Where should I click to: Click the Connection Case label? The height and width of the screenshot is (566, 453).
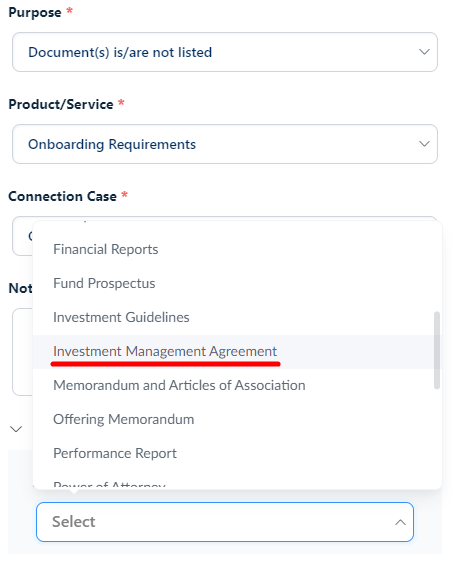[62, 196]
